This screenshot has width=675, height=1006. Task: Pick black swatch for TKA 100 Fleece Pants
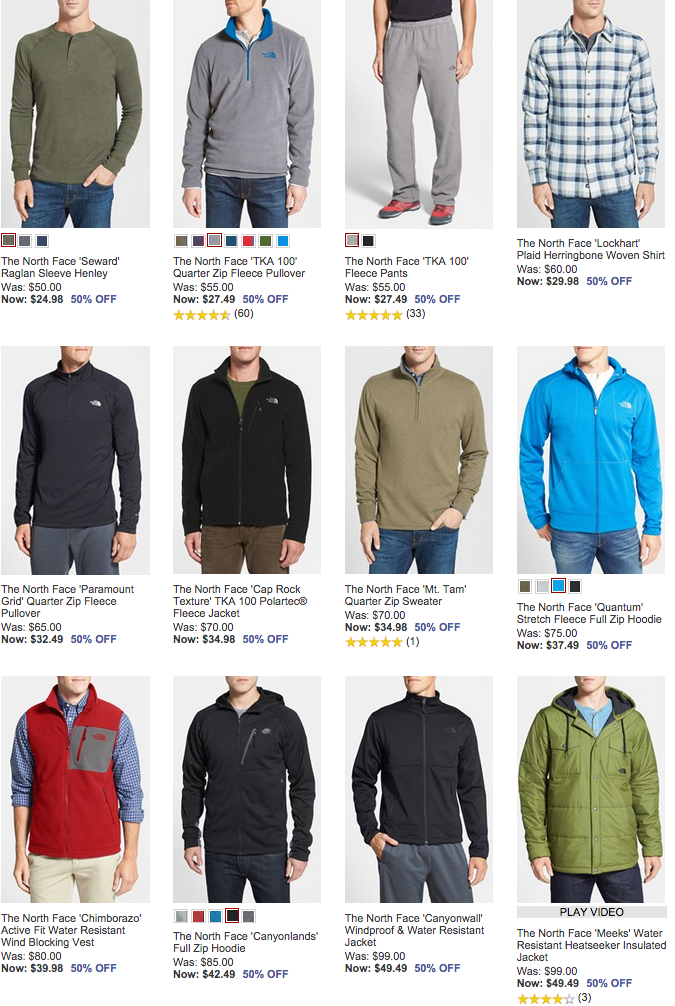tap(368, 241)
